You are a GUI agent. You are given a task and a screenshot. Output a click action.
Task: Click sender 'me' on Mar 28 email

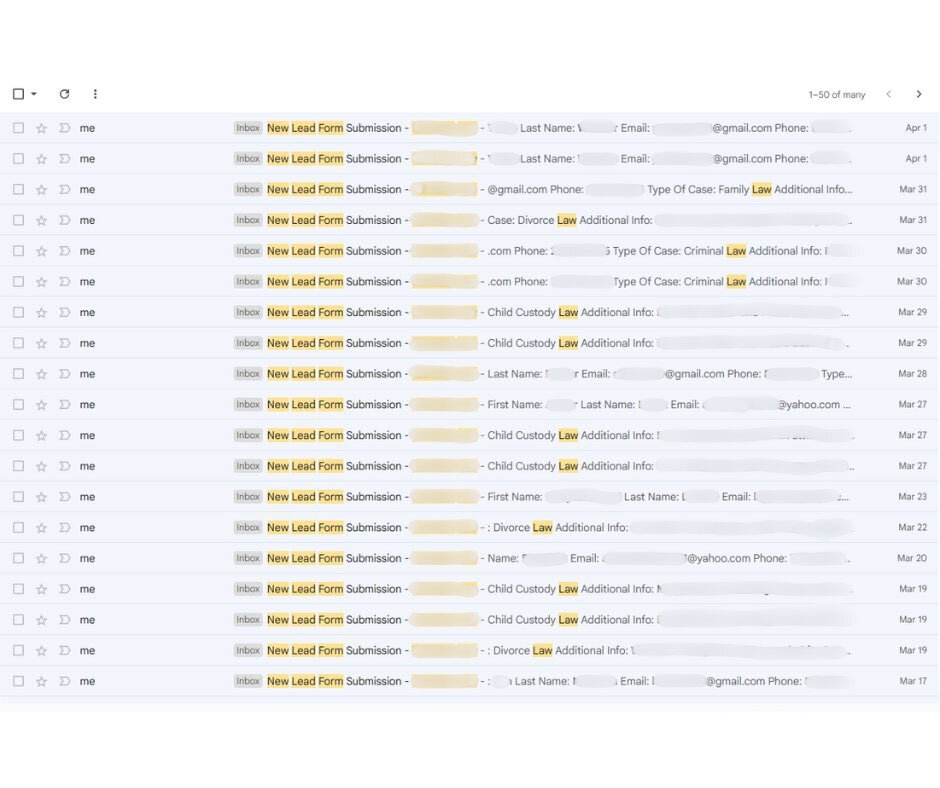click(x=88, y=374)
